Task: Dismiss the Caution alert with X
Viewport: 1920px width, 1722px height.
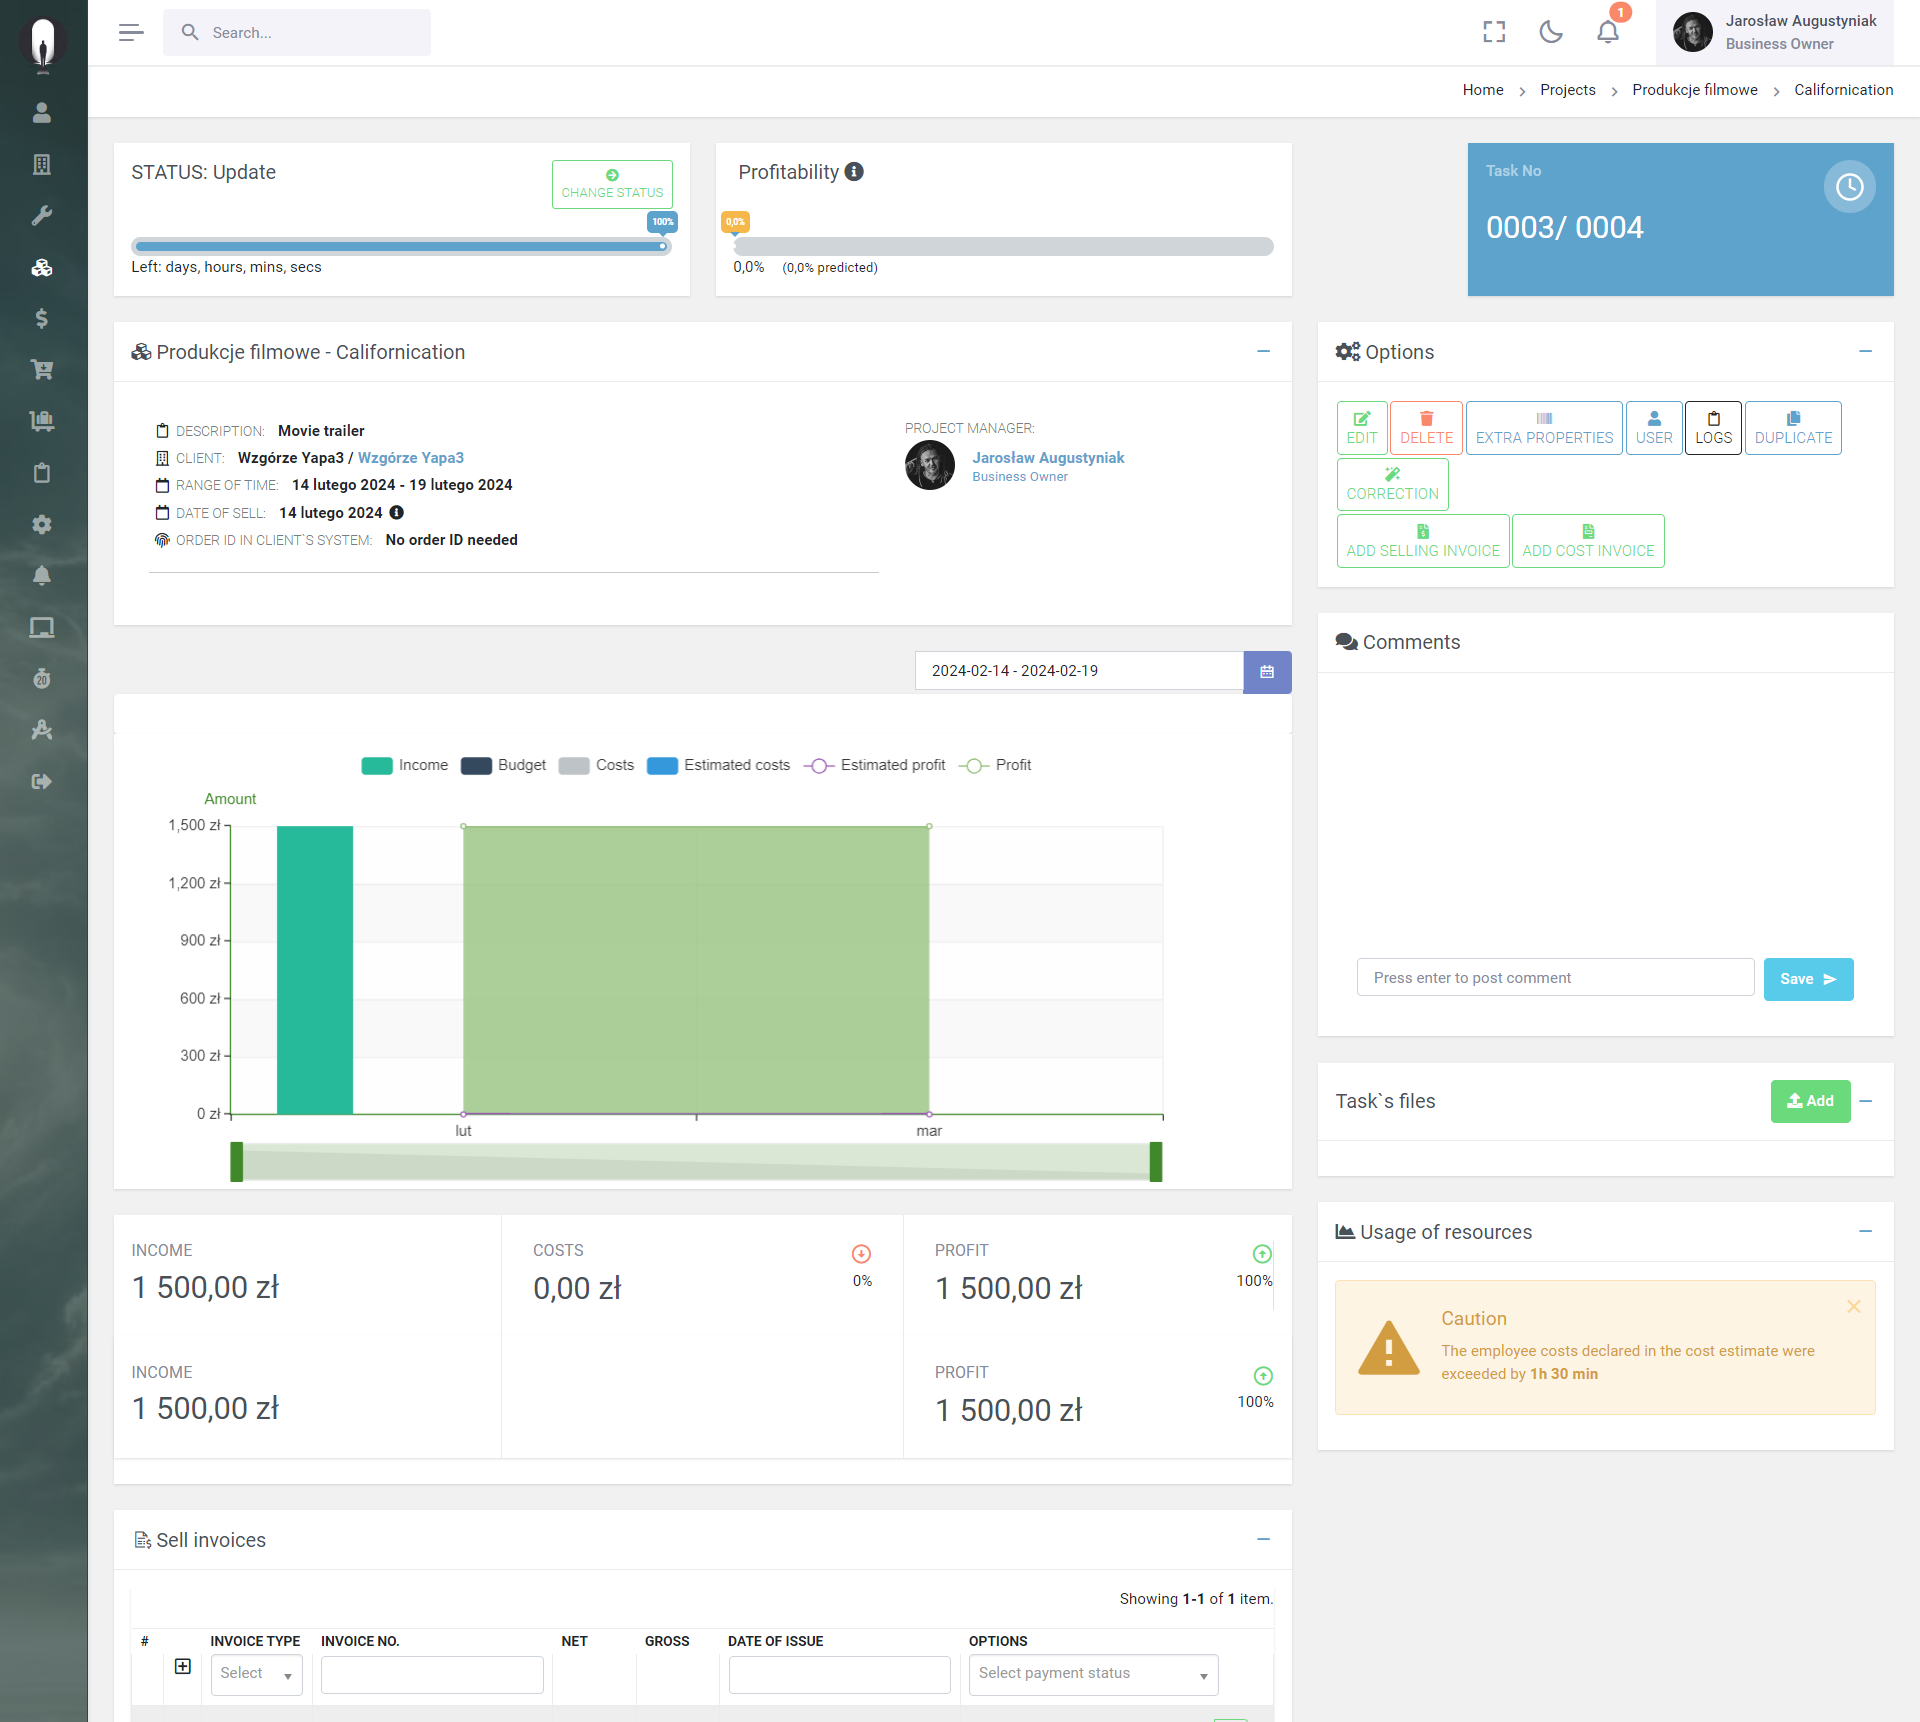Action: [x=1854, y=1307]
